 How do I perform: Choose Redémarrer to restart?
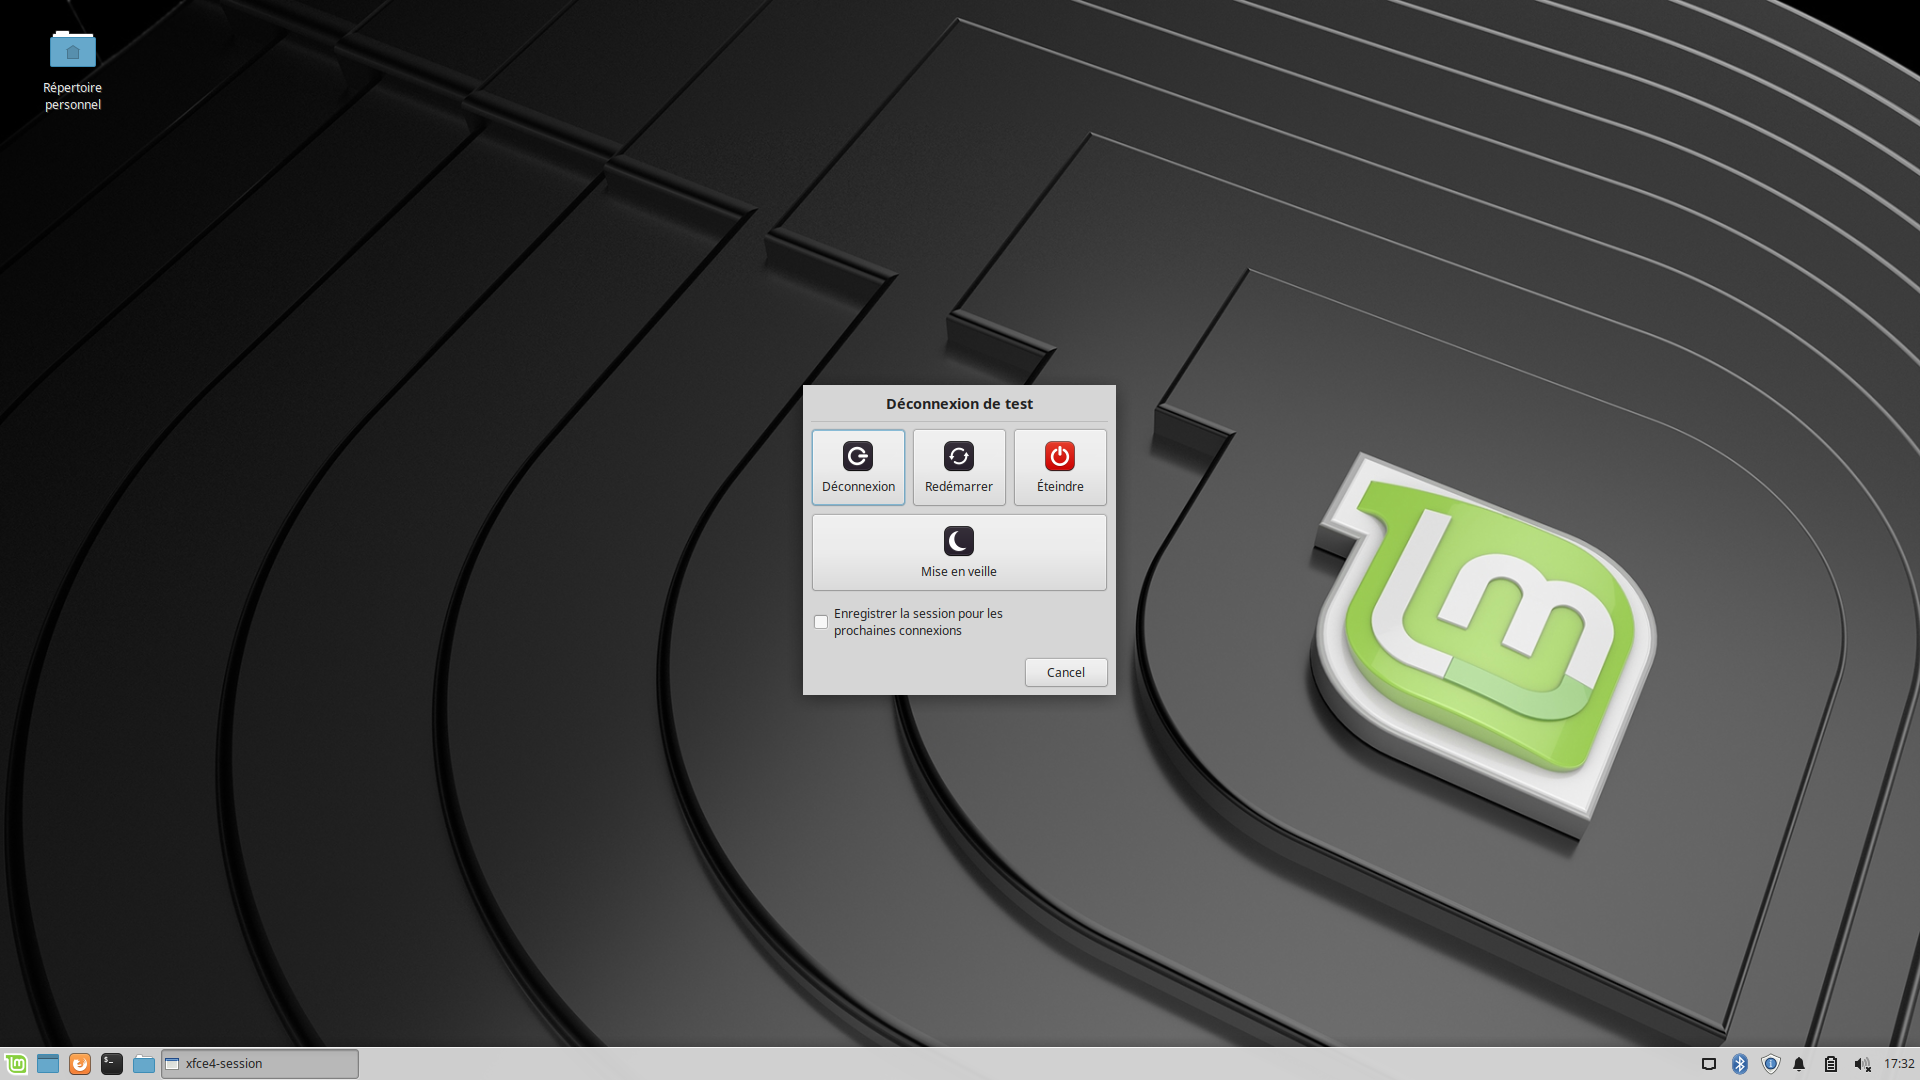959,467
